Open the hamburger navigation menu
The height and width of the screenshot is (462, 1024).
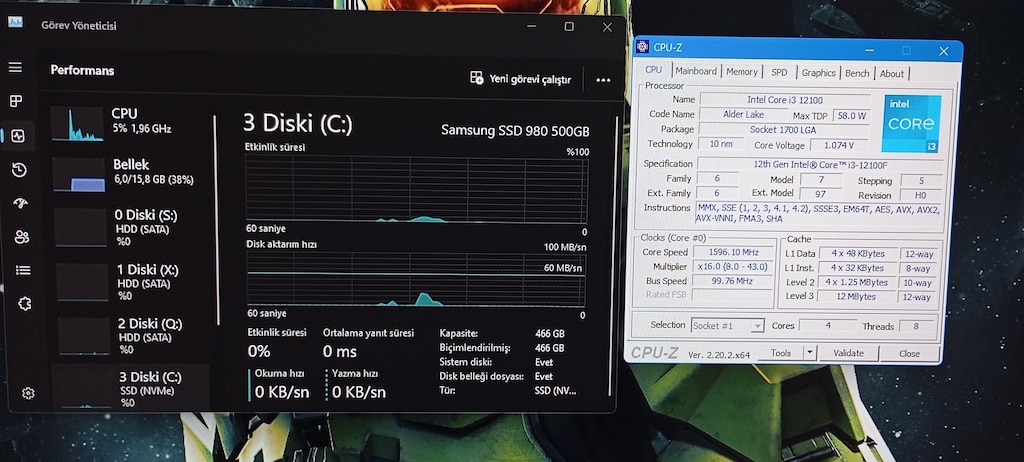(x=15, y=67)
